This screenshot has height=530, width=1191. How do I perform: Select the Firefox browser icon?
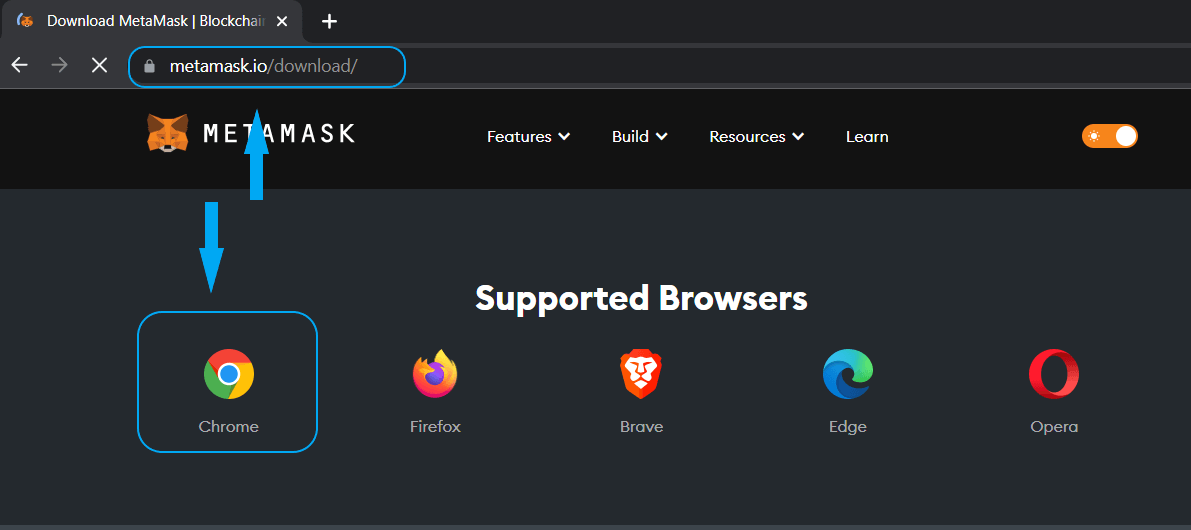(x=435, y=374)
